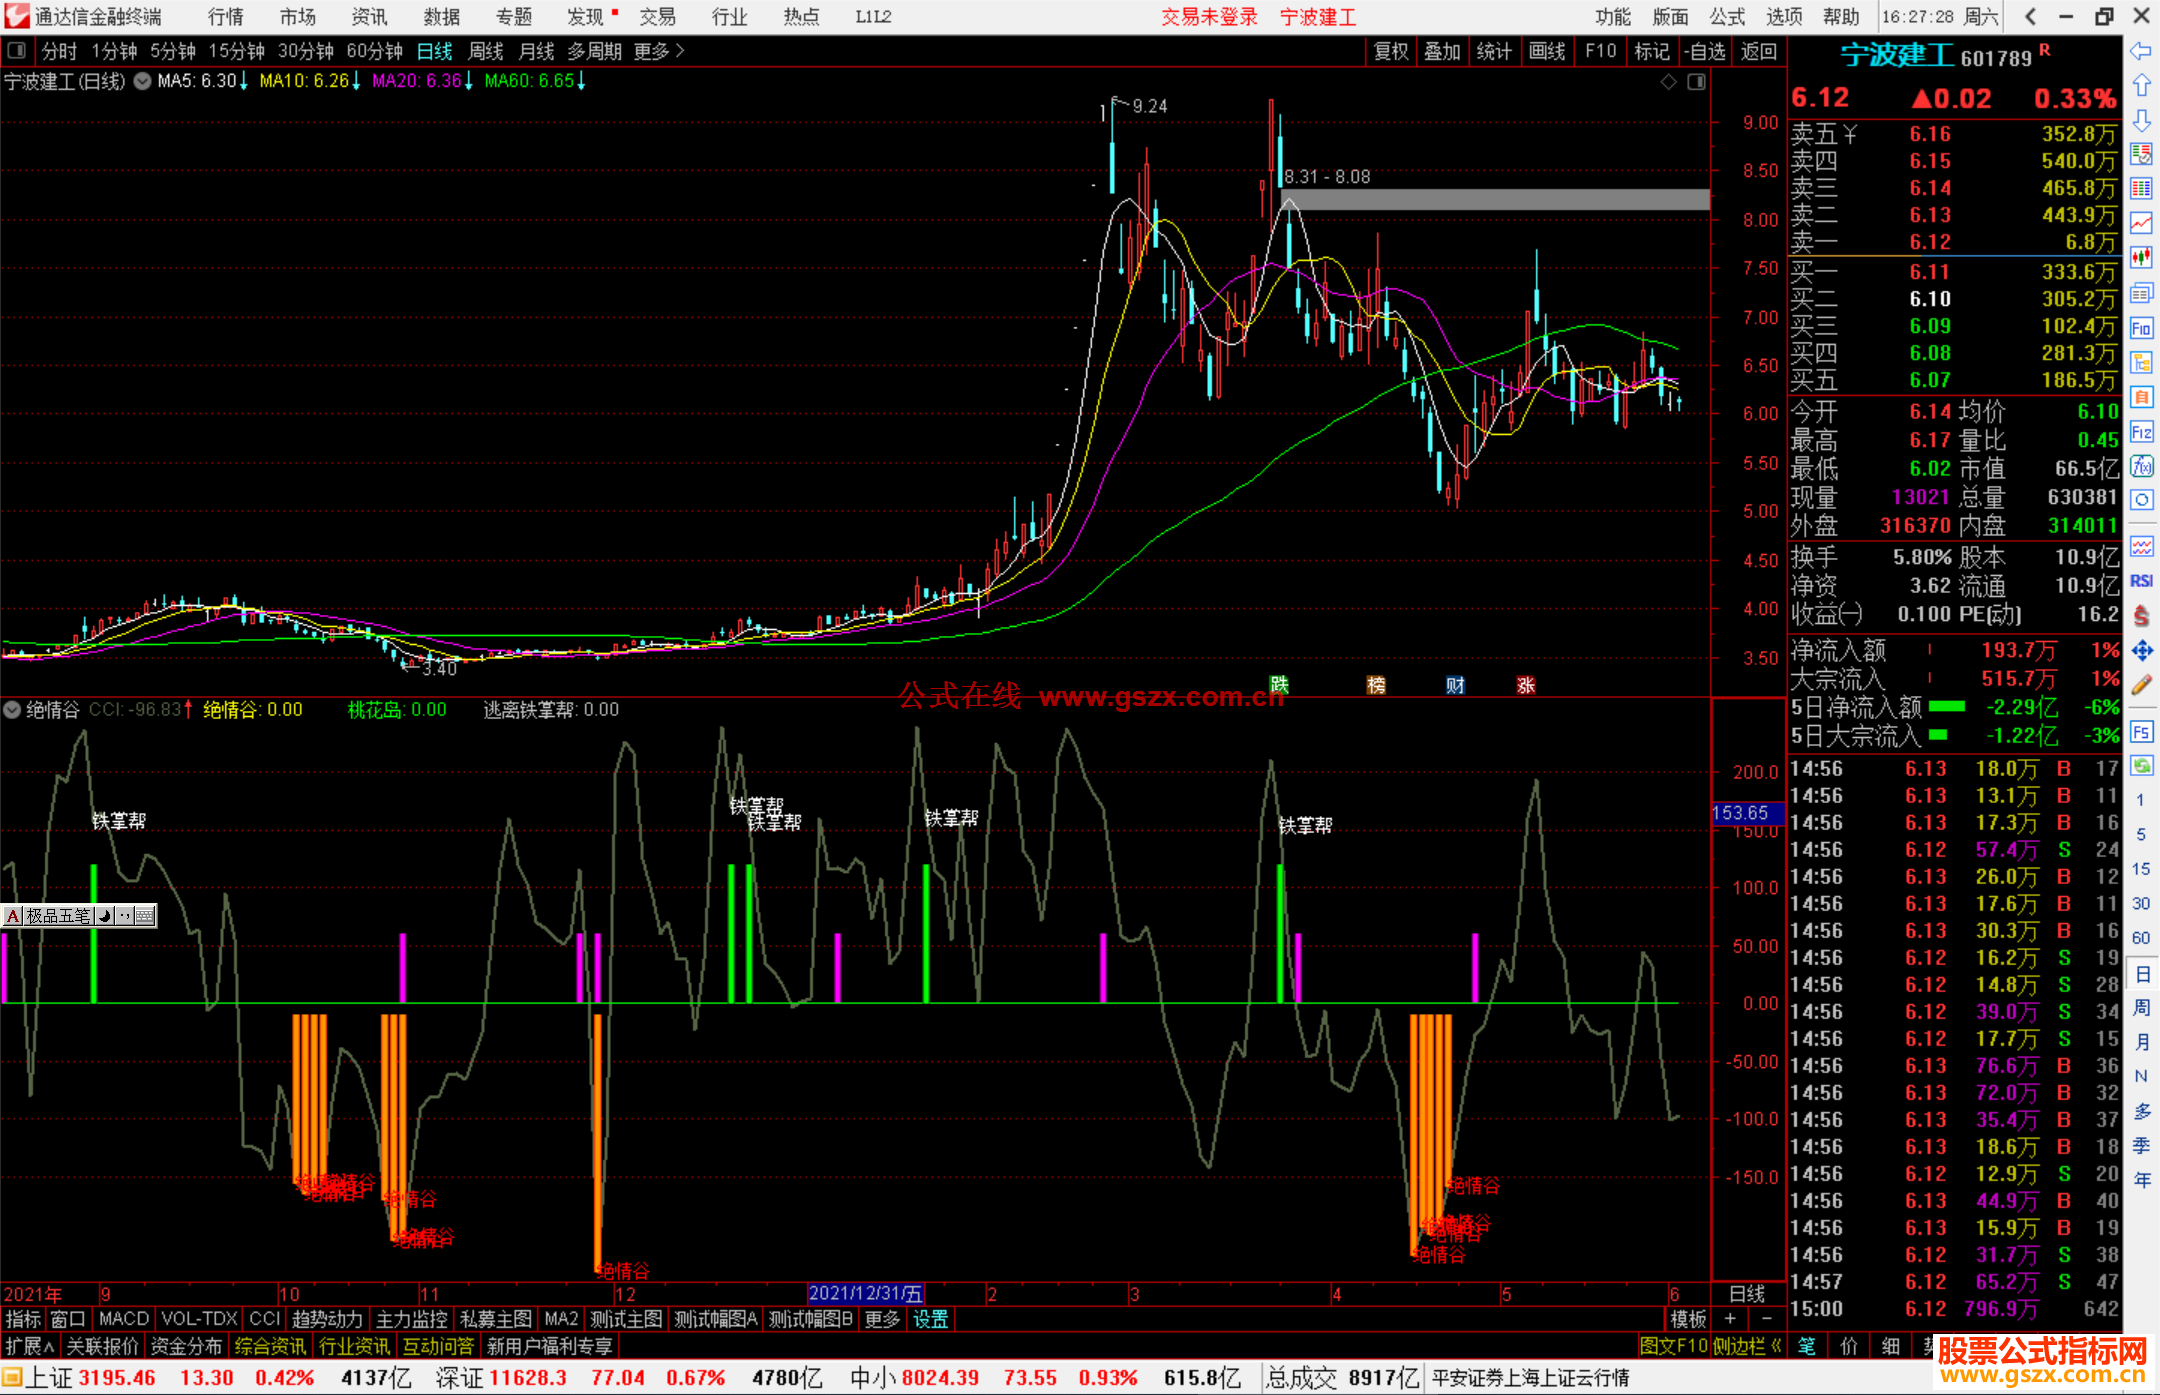Open the 行情 menu
The height and width of the screenshot is (1395, 2160).
pyautogui.click(x=225, y=17)
